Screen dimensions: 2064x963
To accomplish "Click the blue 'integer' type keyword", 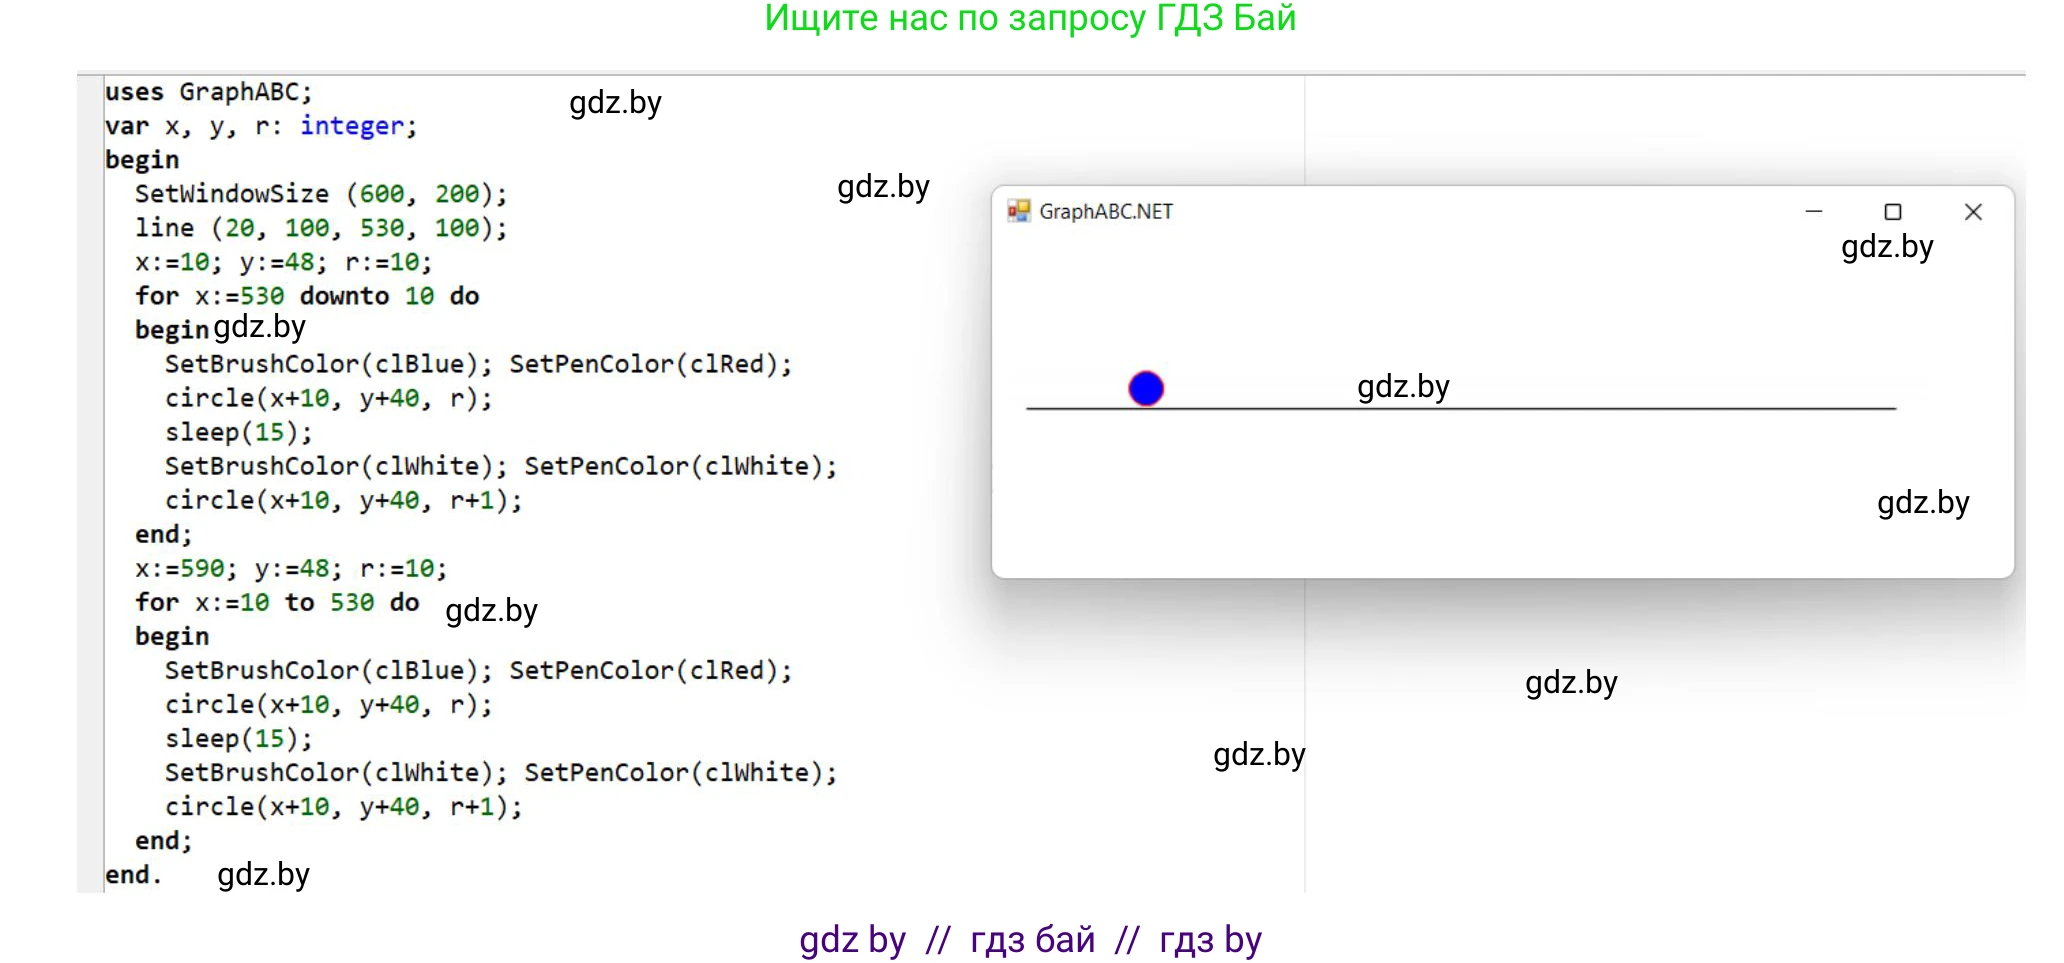I will [352, 126].
